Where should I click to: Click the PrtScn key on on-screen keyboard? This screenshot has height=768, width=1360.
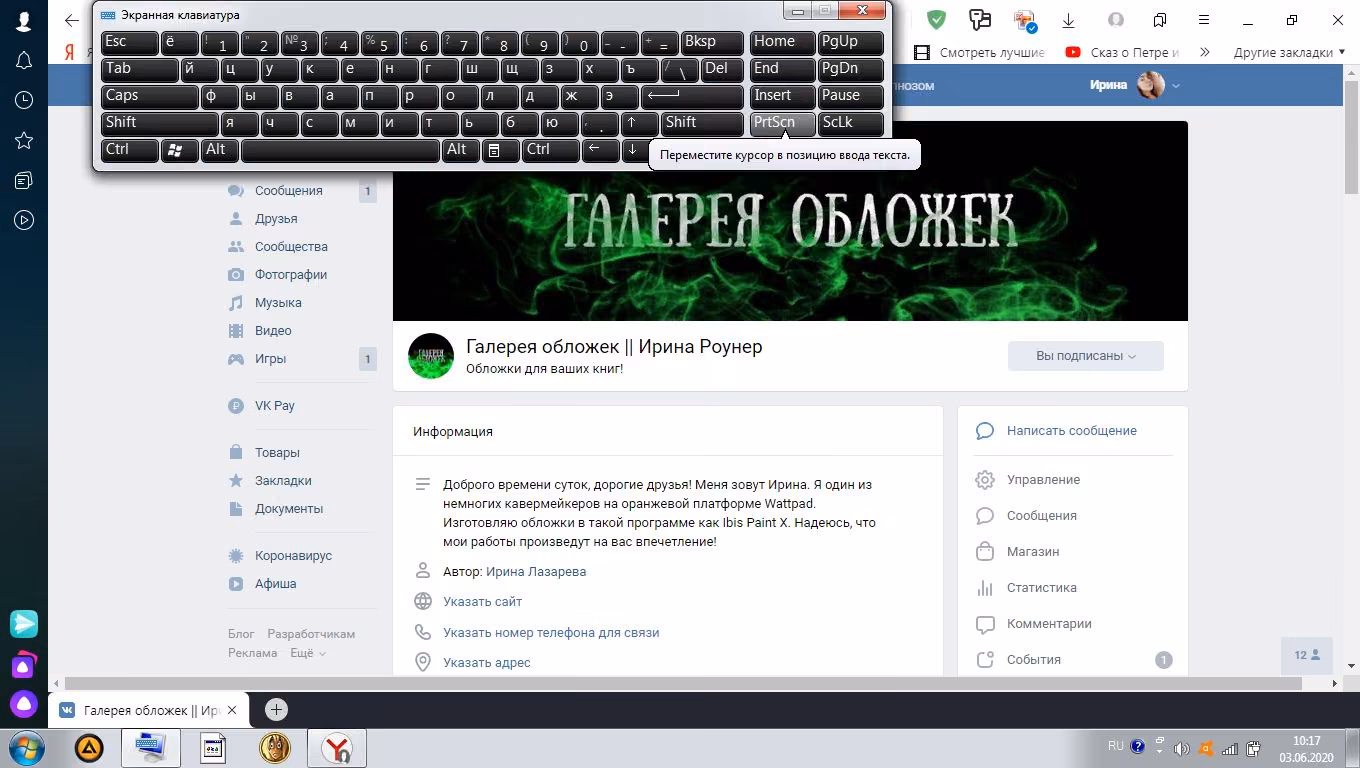pos(782,123)
